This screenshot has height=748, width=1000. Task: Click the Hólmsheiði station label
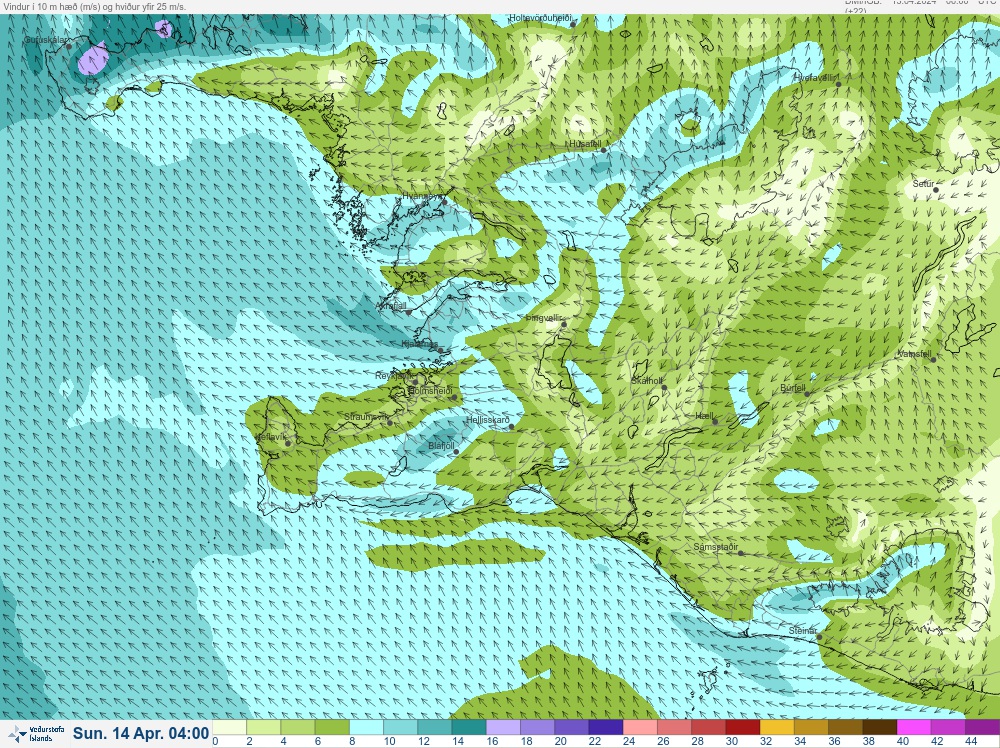pos(430,391)
